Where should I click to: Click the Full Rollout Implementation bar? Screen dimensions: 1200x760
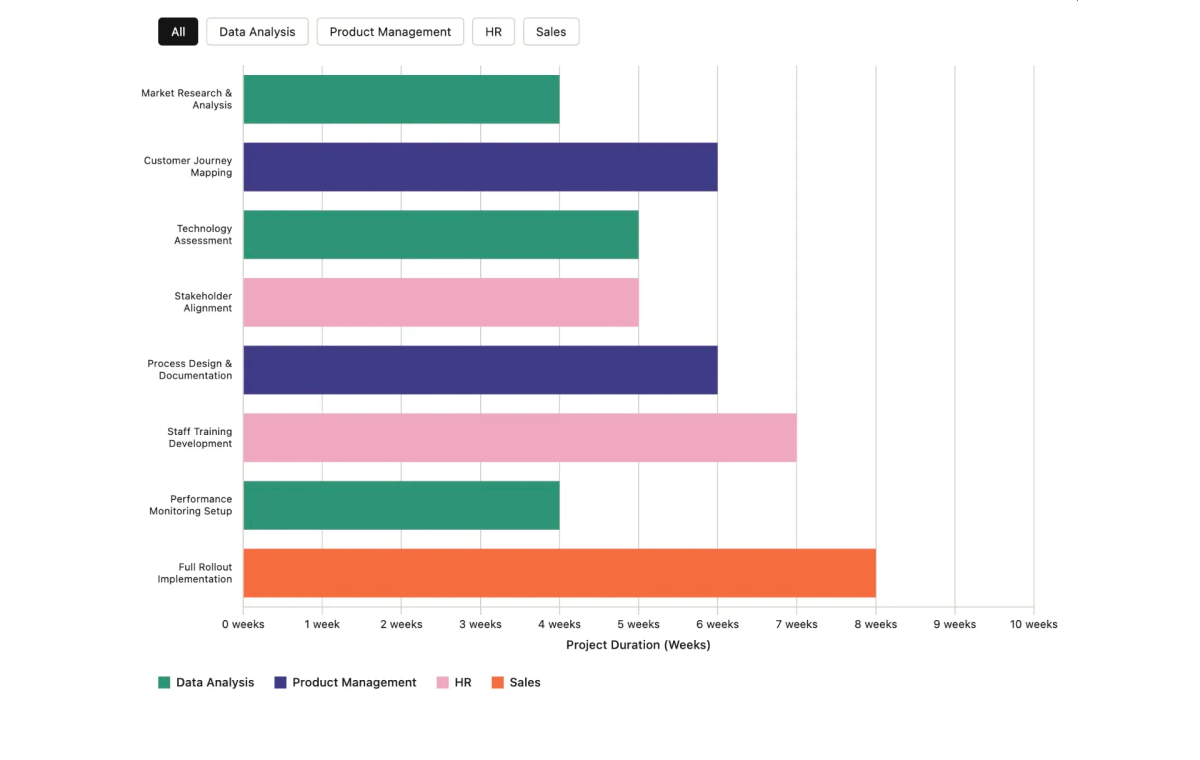coord(559,573)
